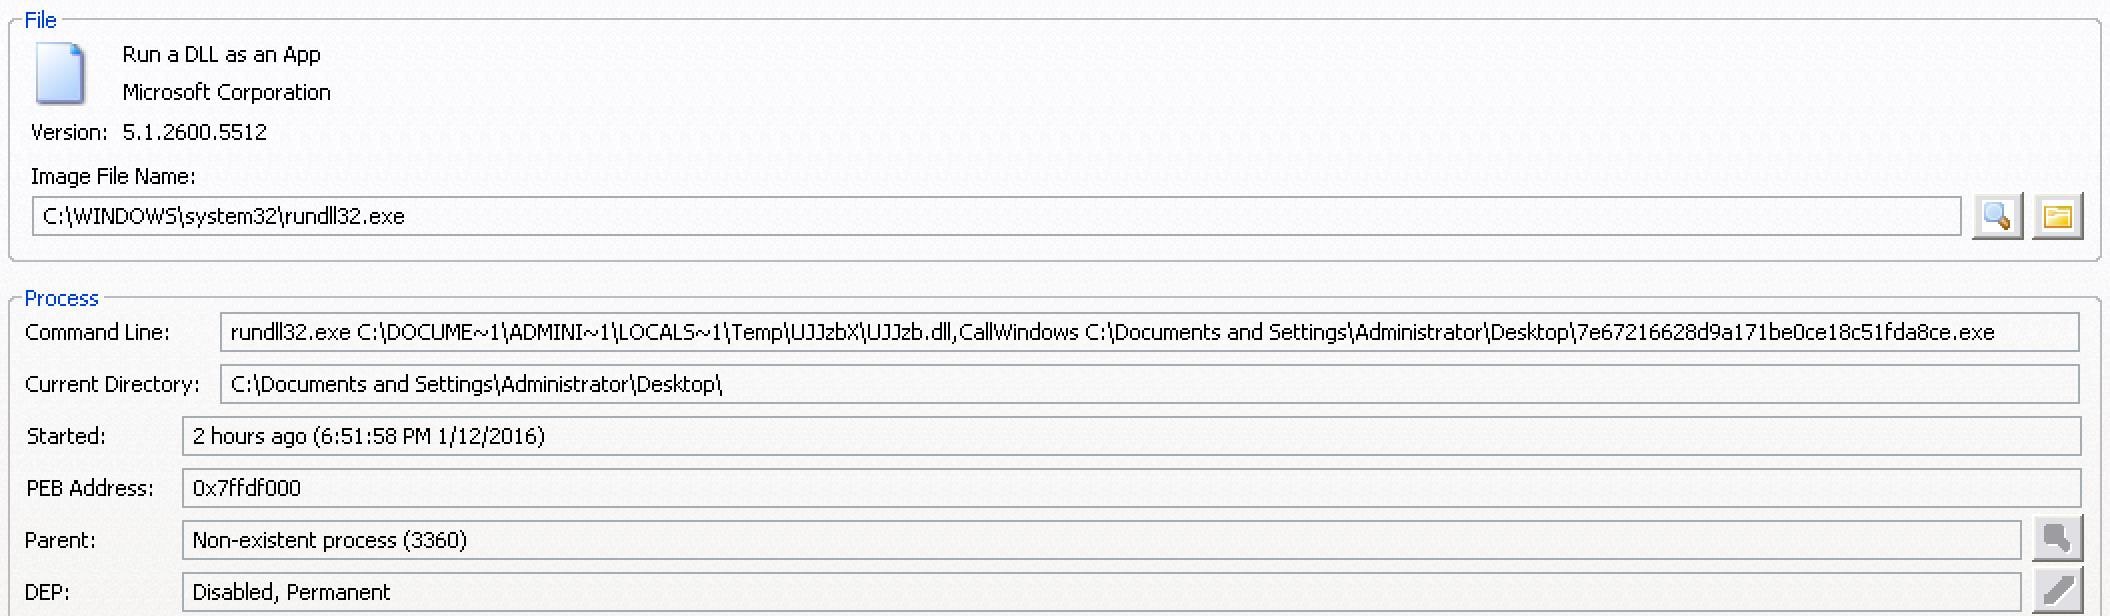Viewport: 2110px width, 616px height.
Task: Click the "Image File Name:" label
Action: pyautogui.click(x=113, y=176)
